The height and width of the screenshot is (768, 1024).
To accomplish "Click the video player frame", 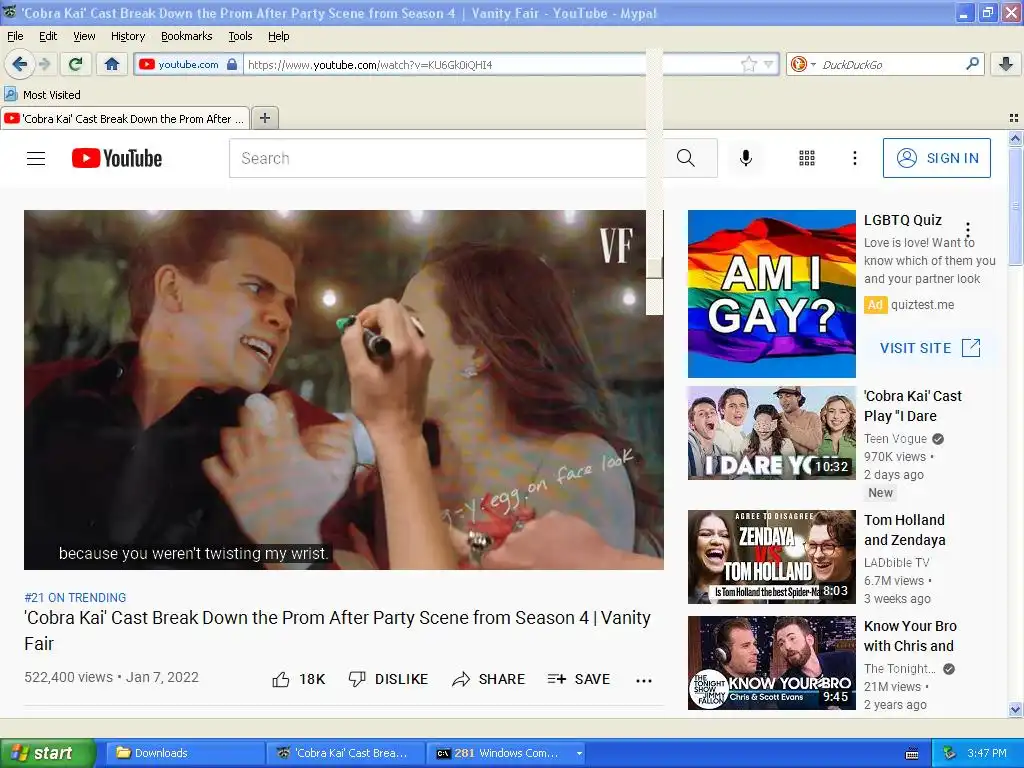I will point(344,390).
